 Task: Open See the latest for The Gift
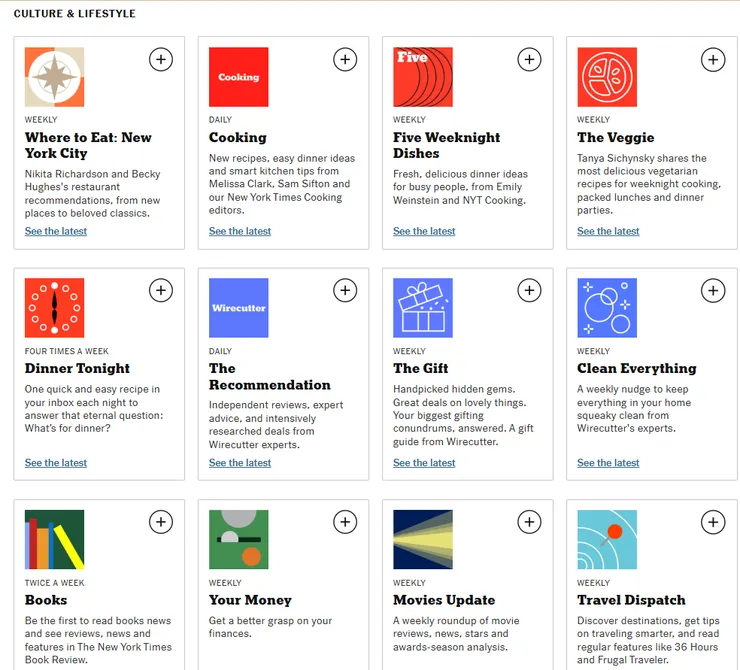pos(424,463)
